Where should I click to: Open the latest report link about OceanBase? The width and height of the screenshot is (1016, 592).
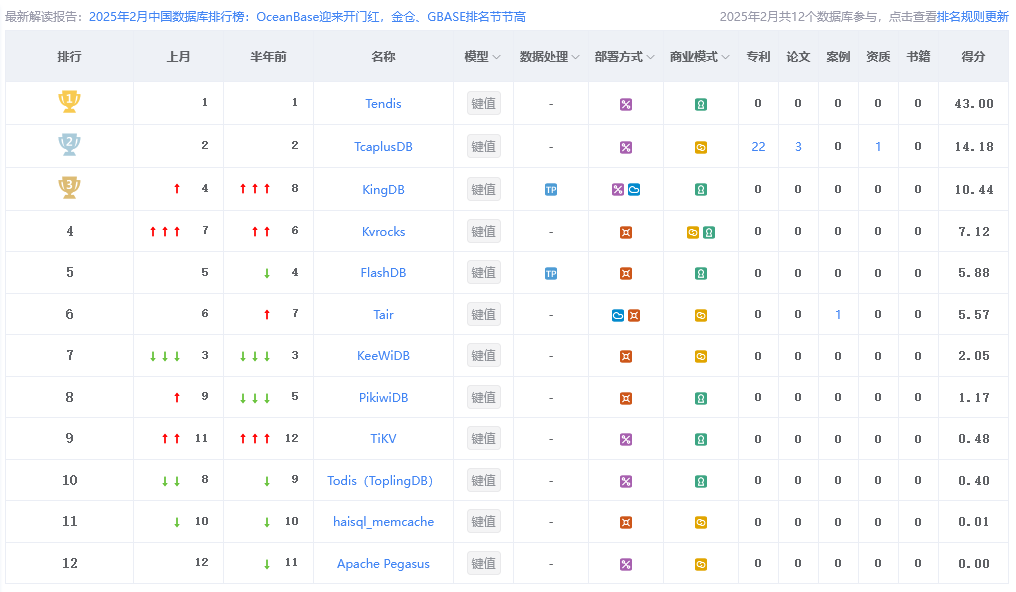pos(307,17)
